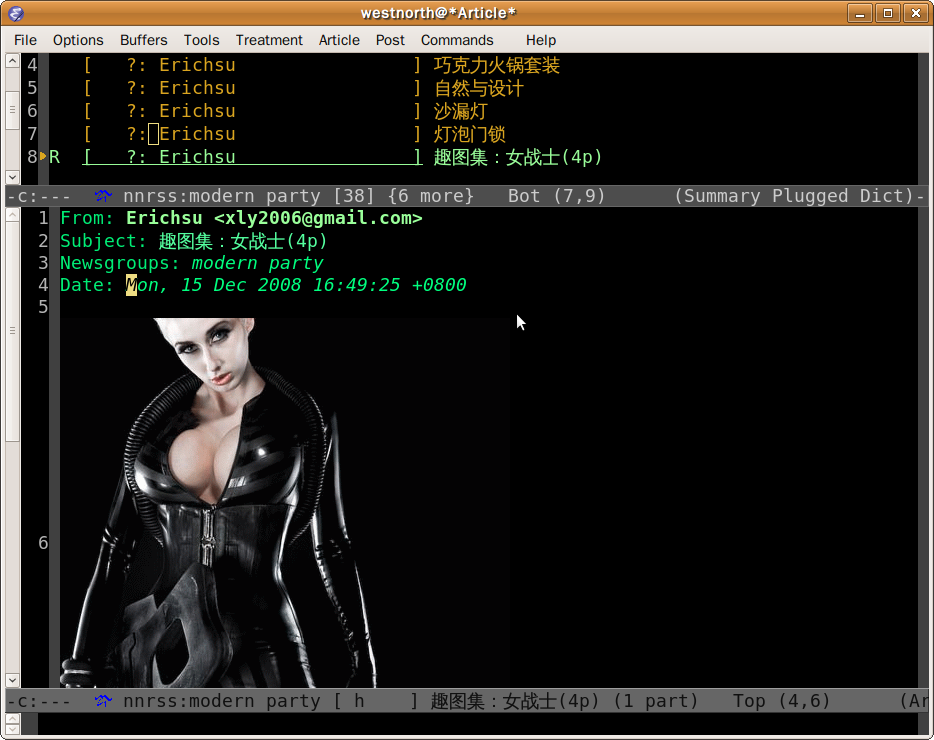Click article mode-line group icon
The width and height of the screenshot is (934, 740).
(x=103, y=701)
